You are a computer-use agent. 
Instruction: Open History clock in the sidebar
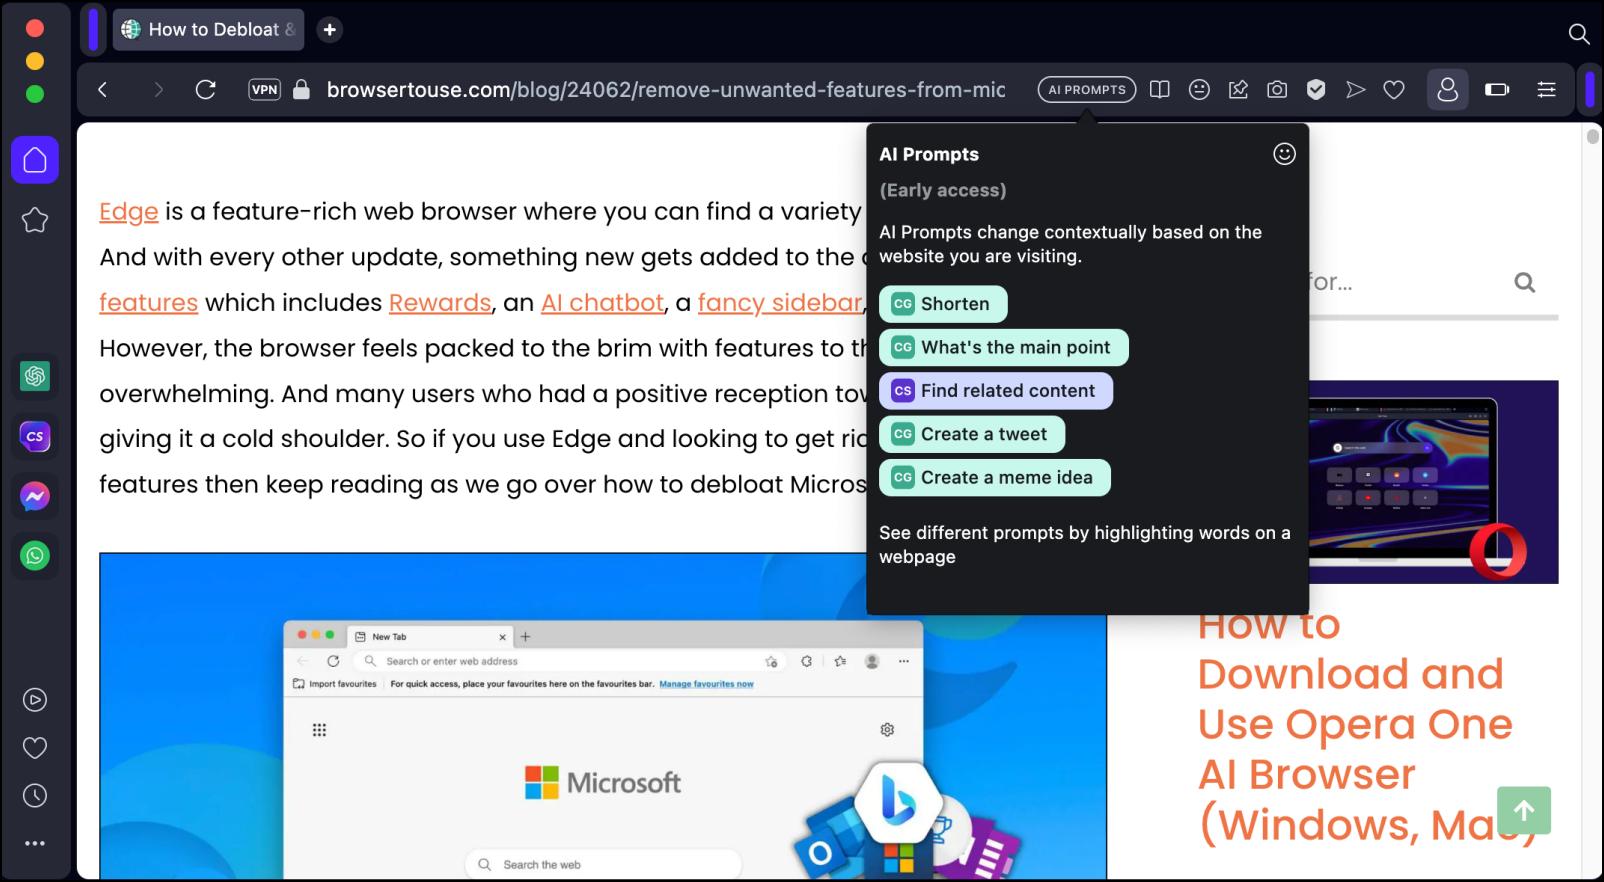[35, 796]
